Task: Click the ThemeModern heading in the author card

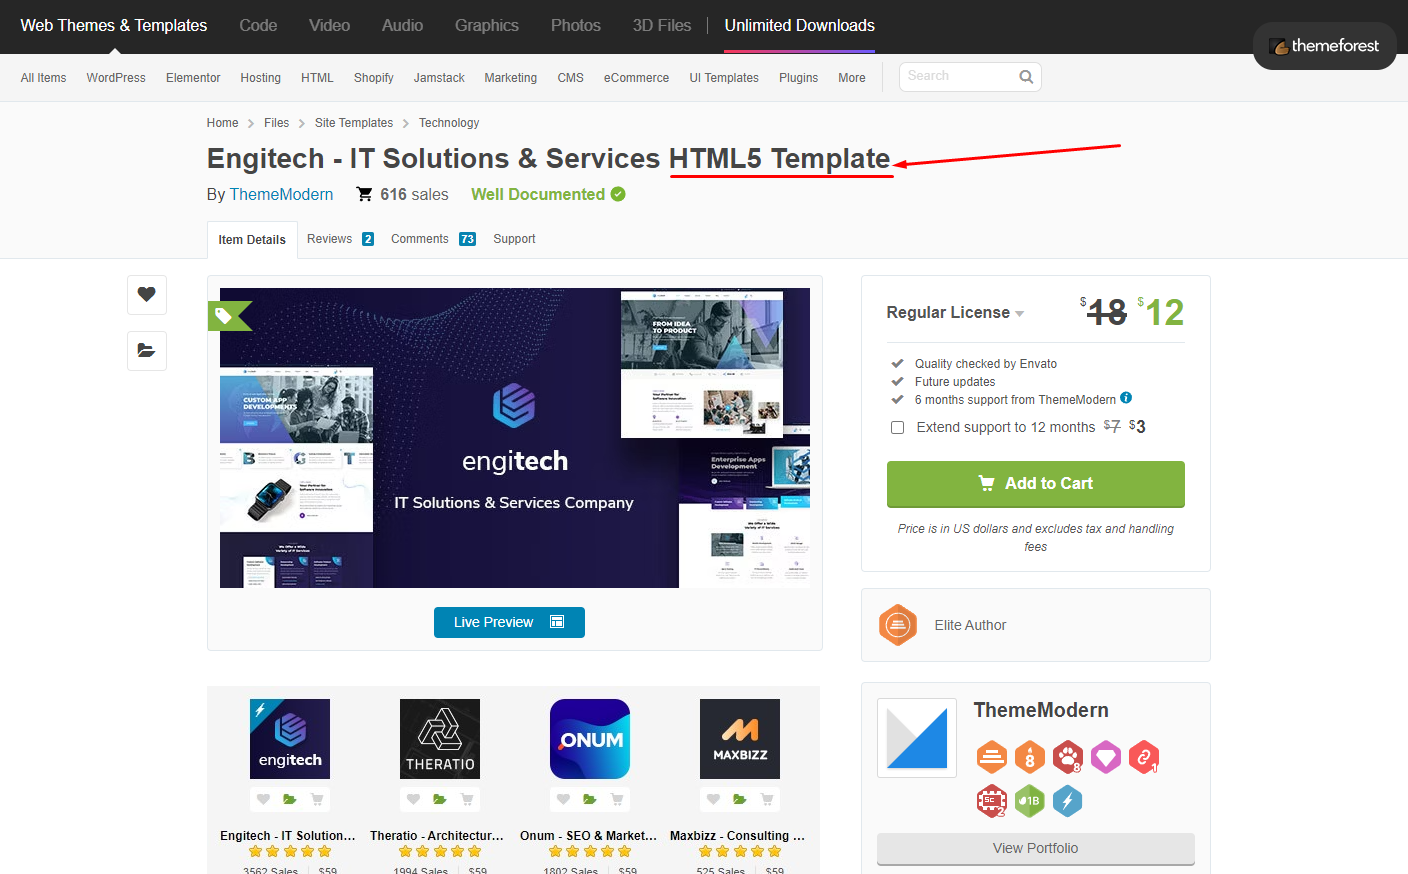Action: pos(1041,710)
